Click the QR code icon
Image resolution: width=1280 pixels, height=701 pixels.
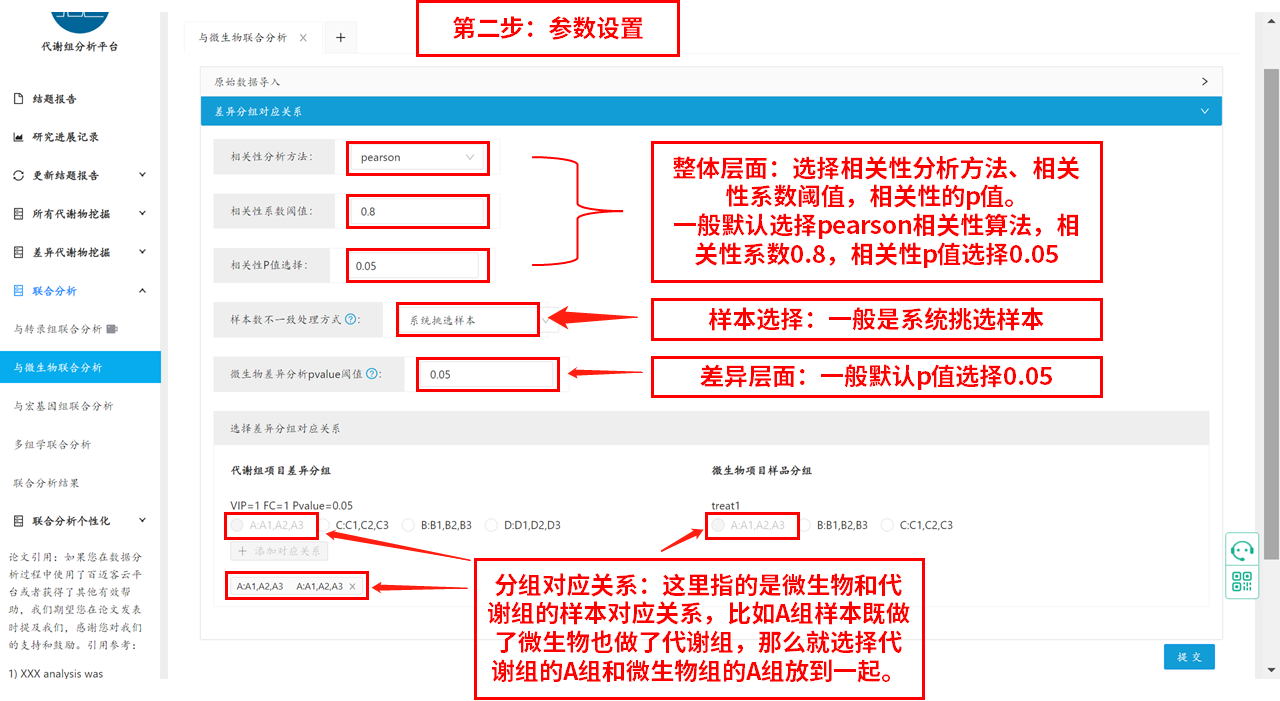click(1242, 581)
